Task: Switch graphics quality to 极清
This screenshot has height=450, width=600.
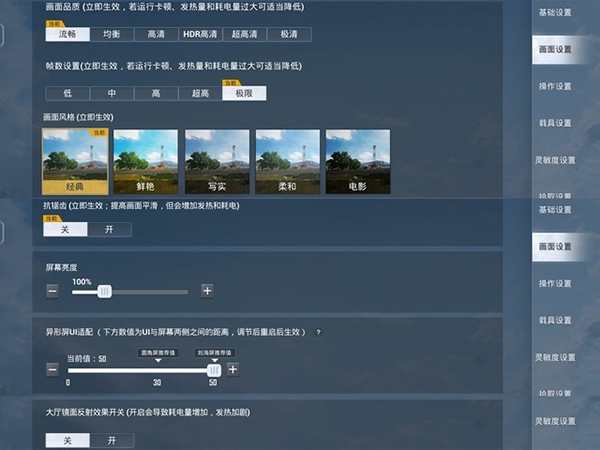Action: (x=289, y=34)
